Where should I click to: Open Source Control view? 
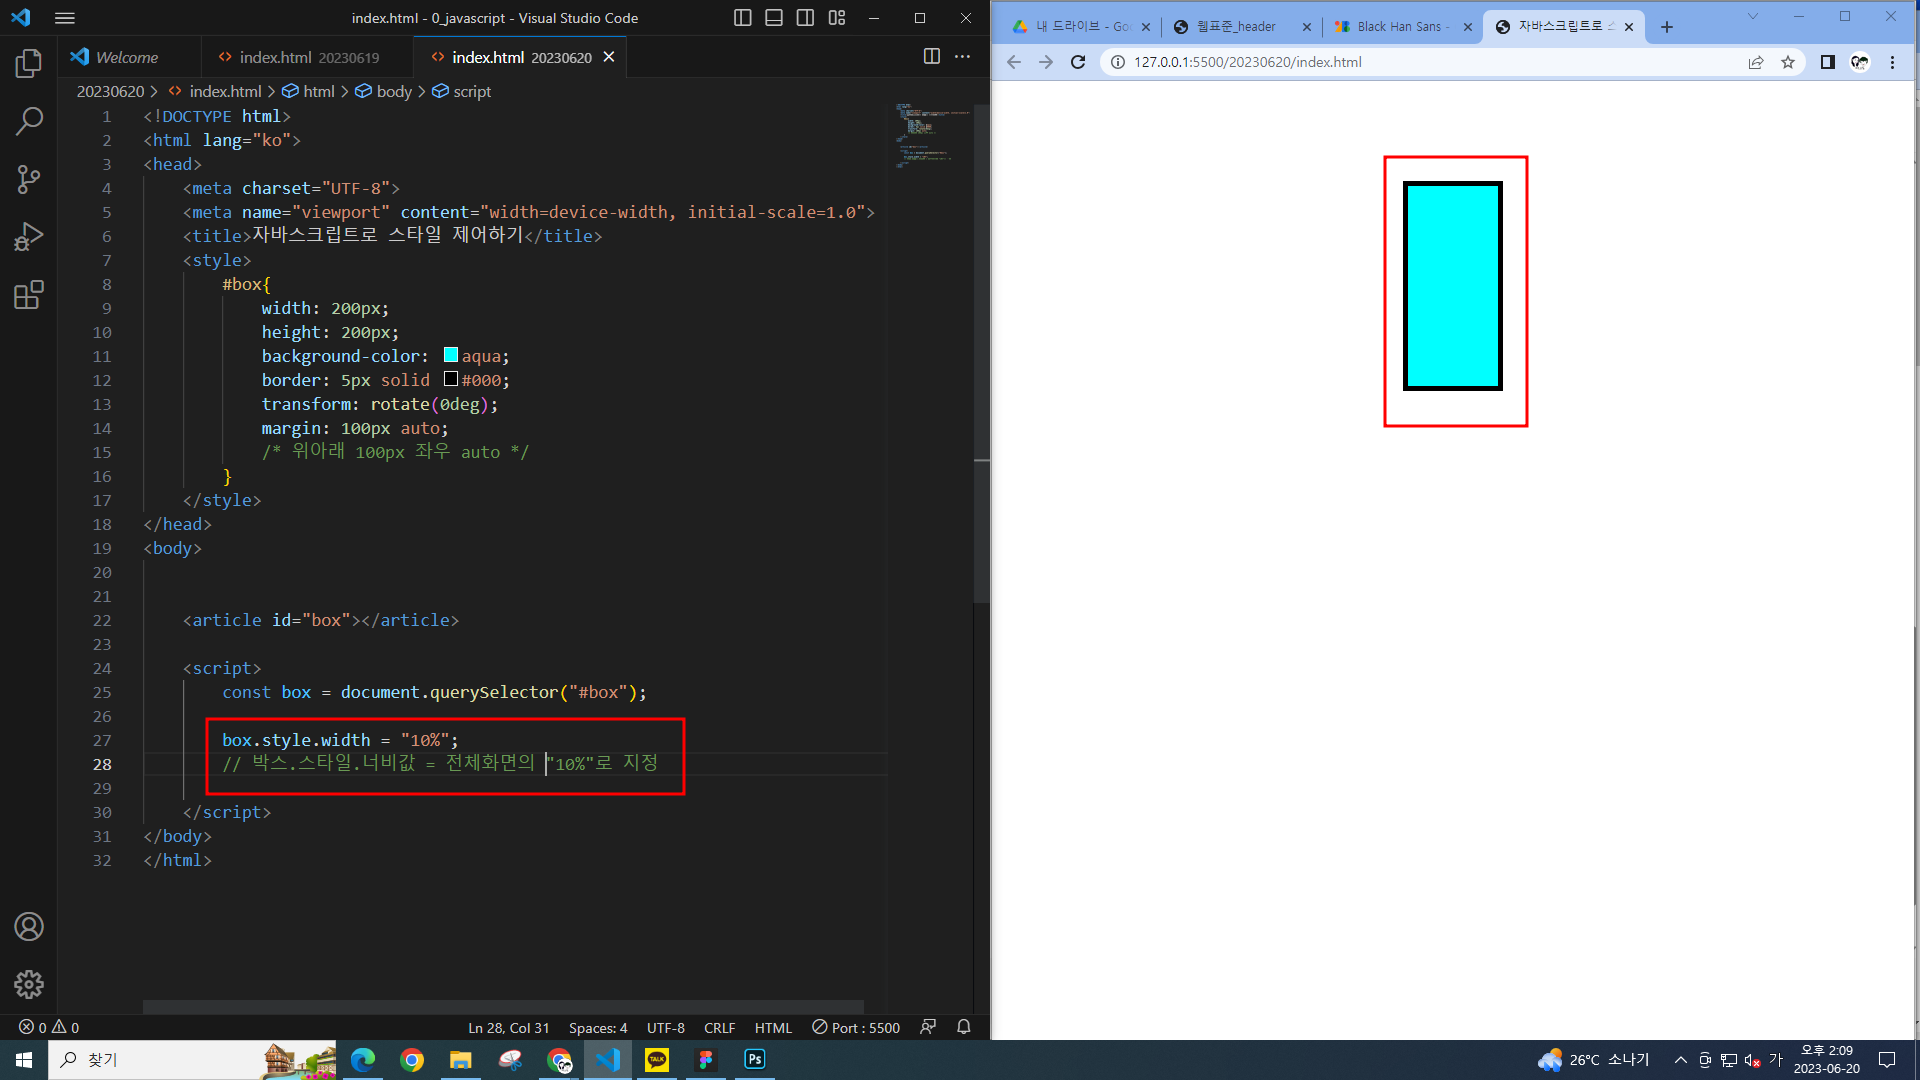pos(29,179)
